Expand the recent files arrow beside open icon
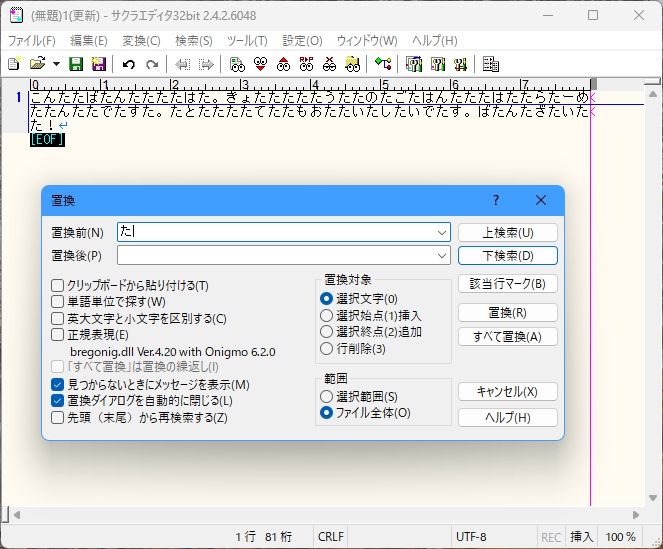Screen dimensions: 663x549 point(56,64)
